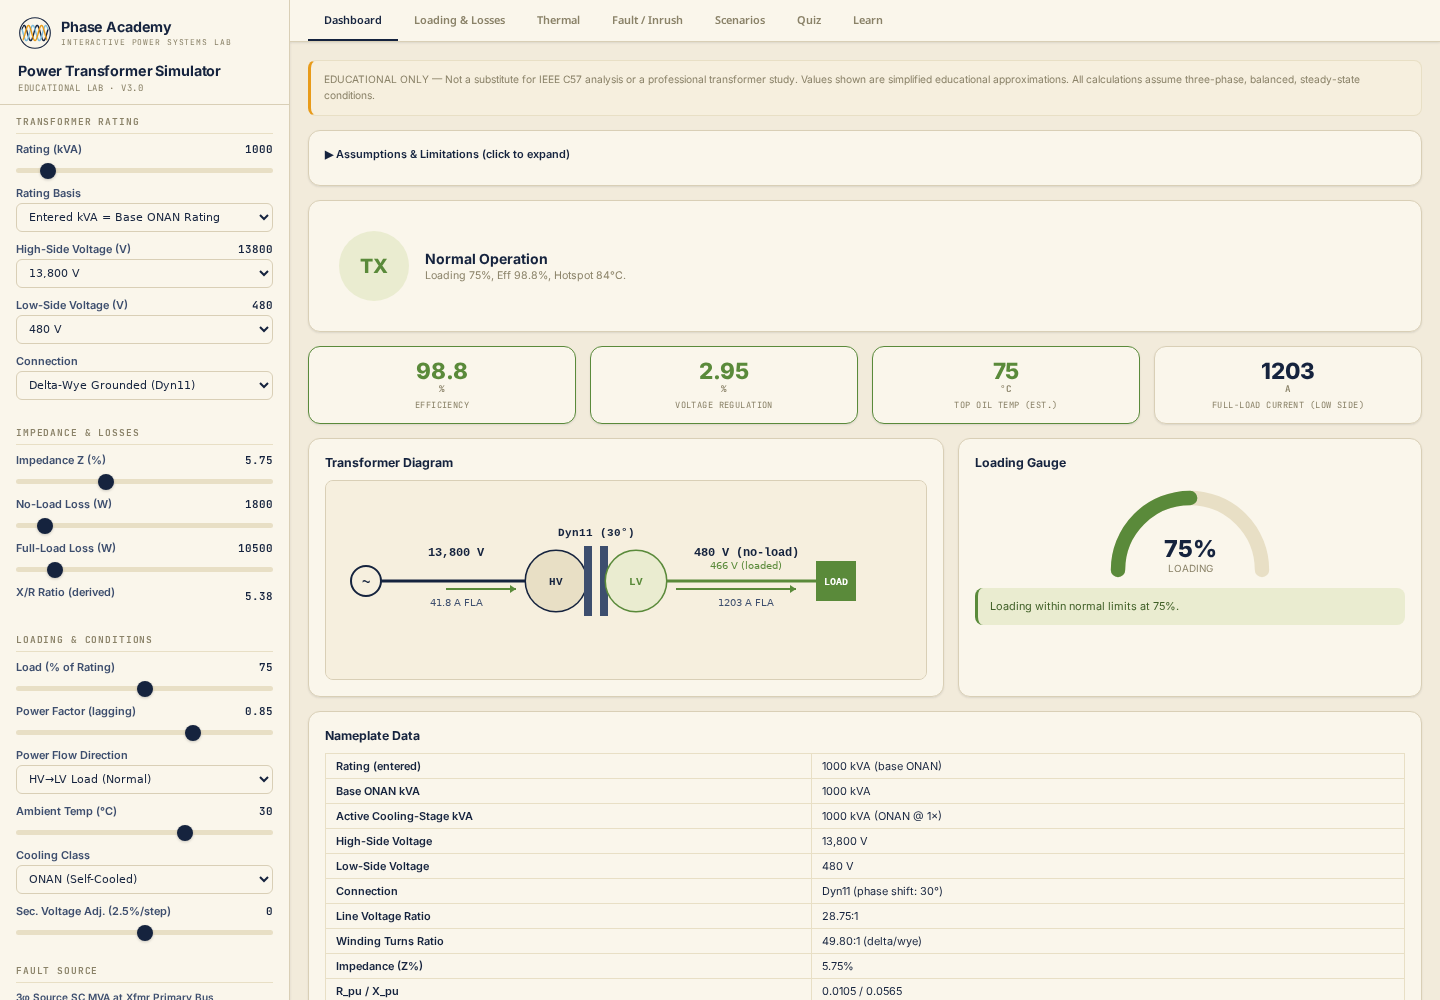Image resolution: width=1440 pixels, height=1000 pixels.
Task: Click the 'Dyn11 (30°)' diagram label
Action: (596, 533)
